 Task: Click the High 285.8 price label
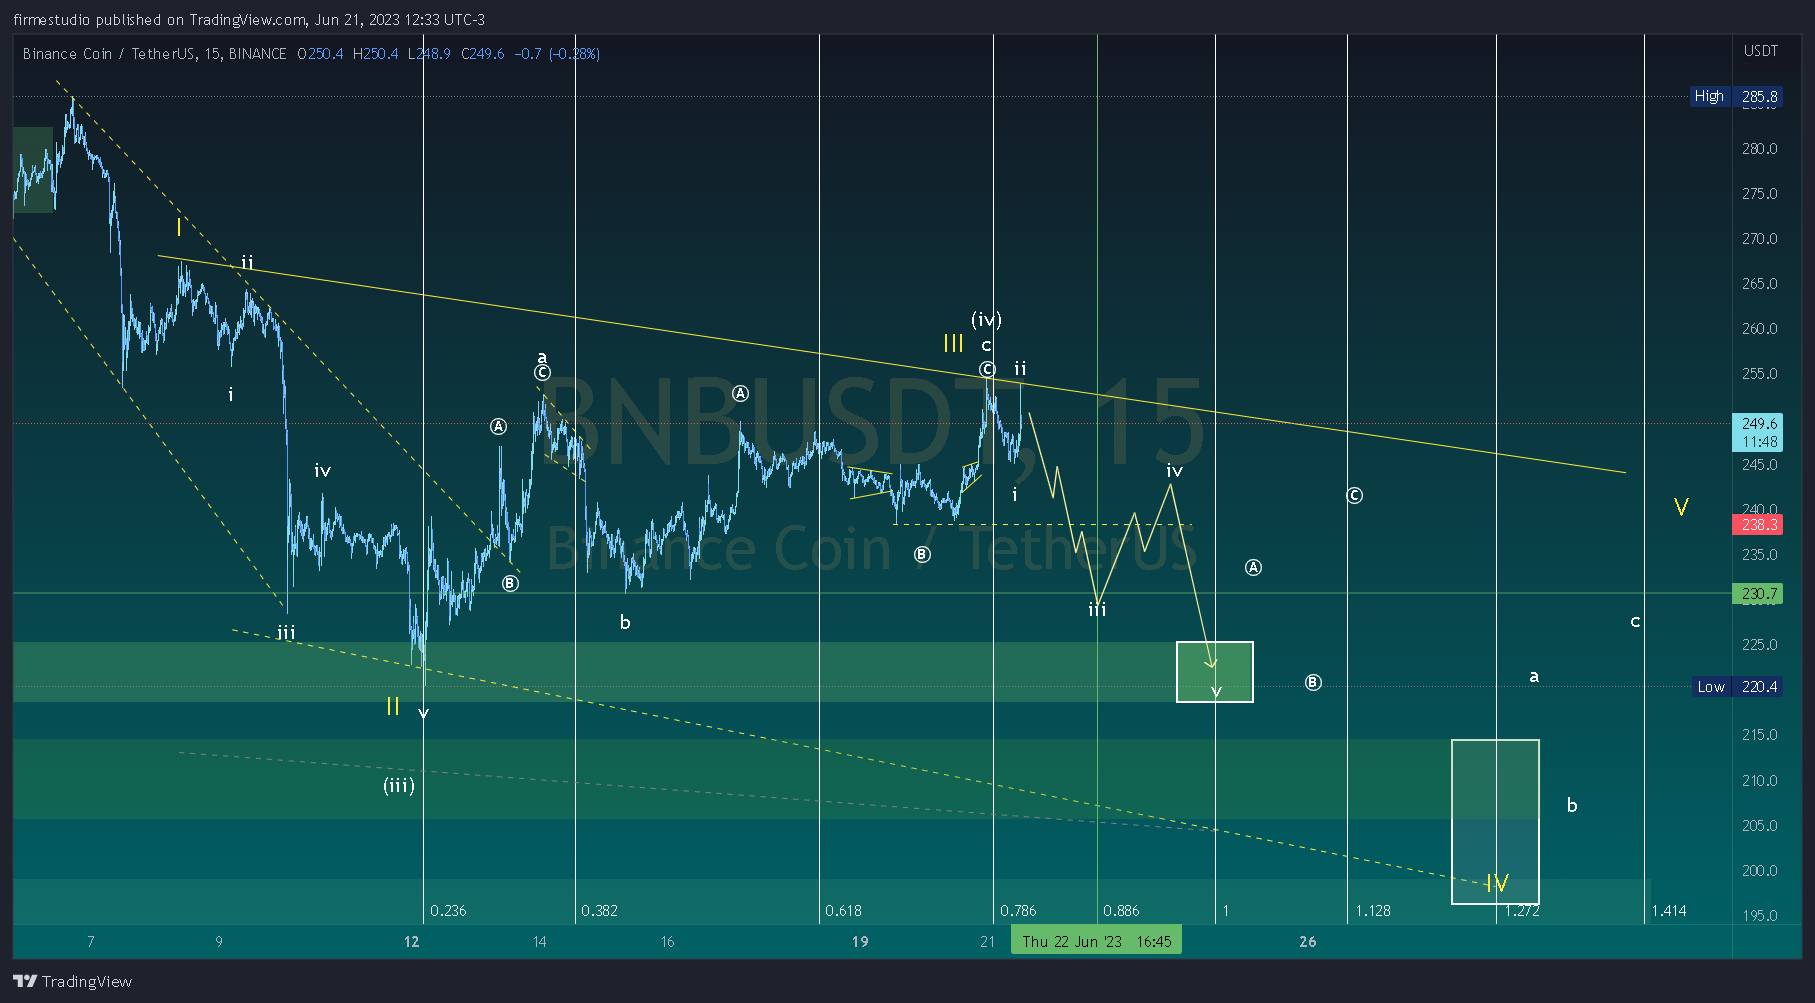1735,96
